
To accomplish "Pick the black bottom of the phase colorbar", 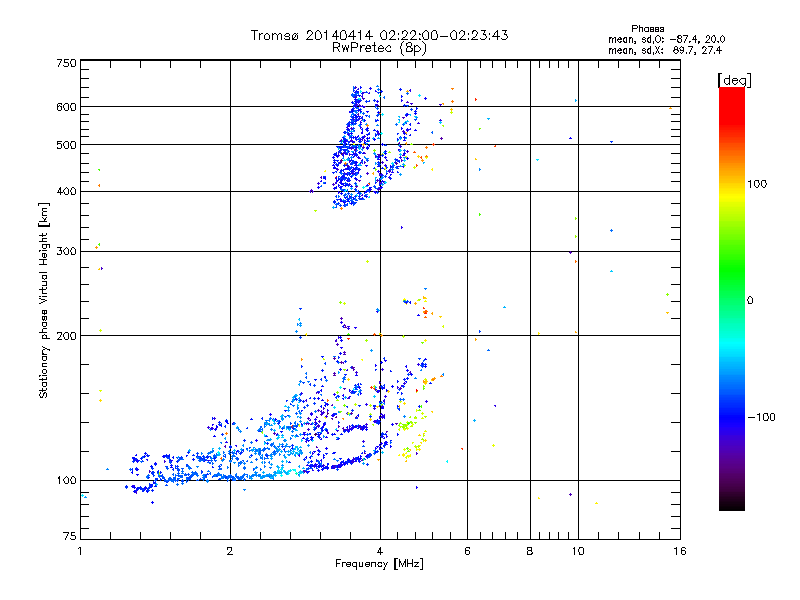I will pos(732,503).
